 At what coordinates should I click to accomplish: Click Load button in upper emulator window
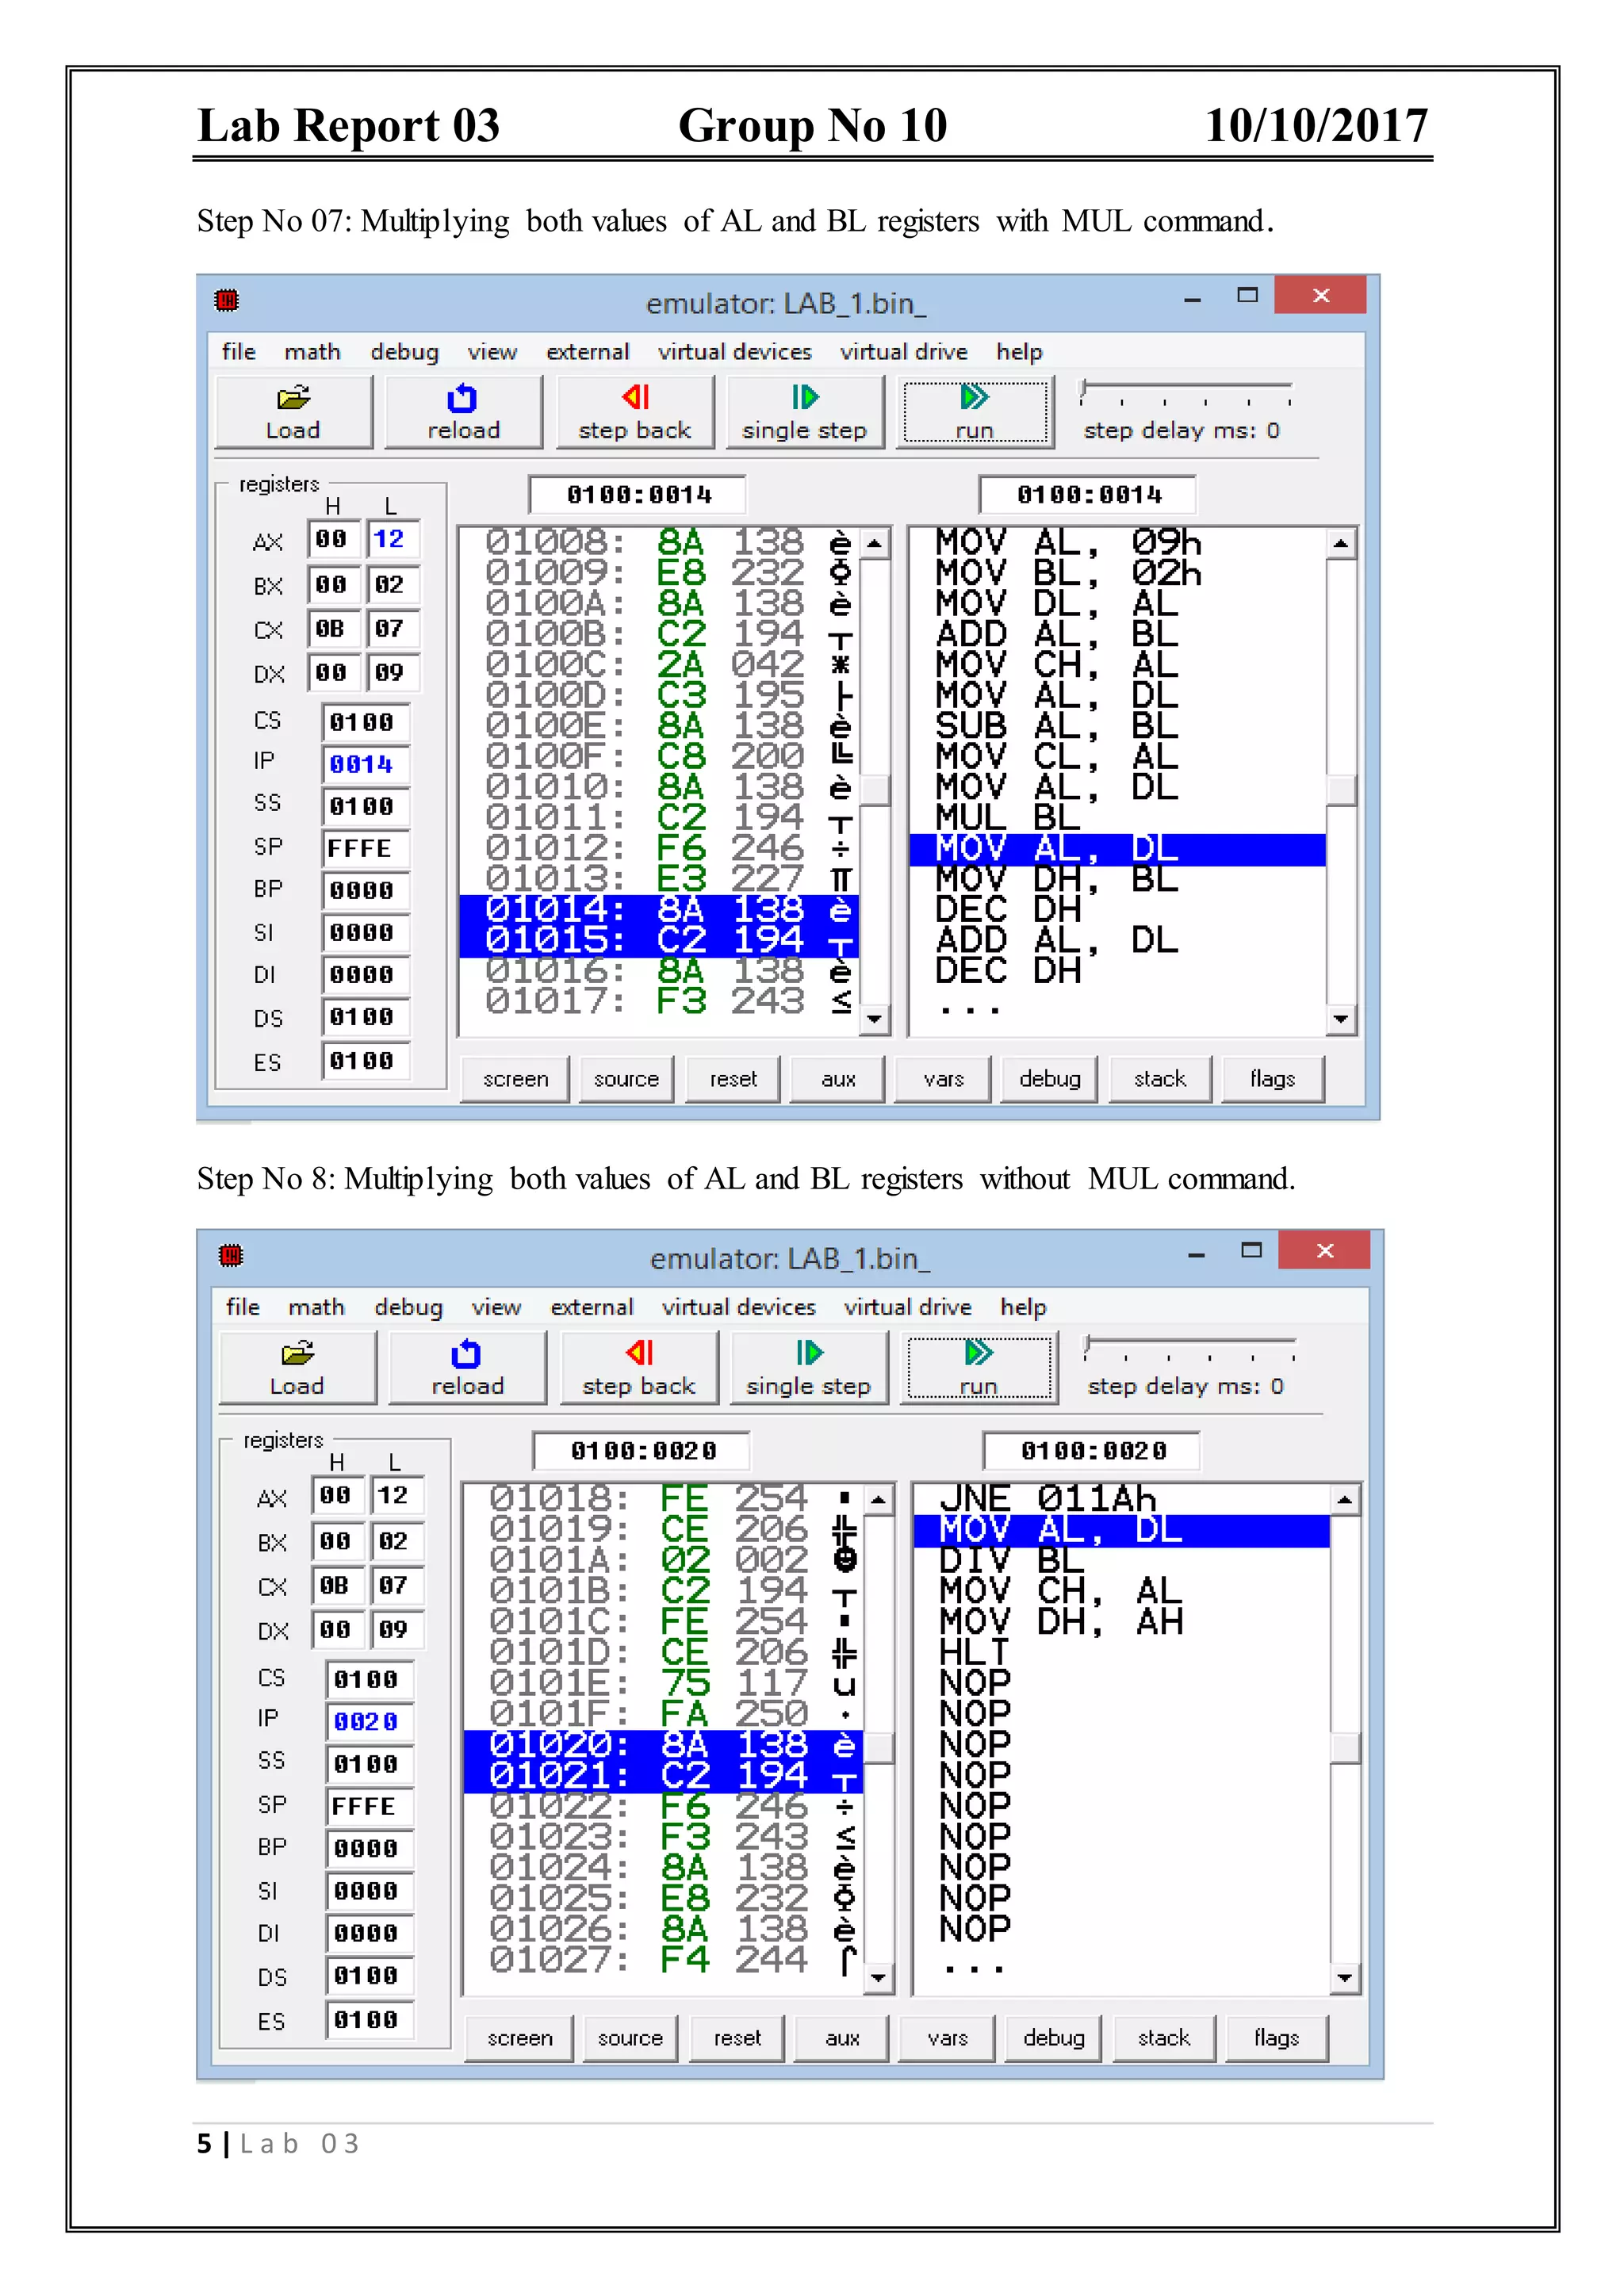point(293,412)
